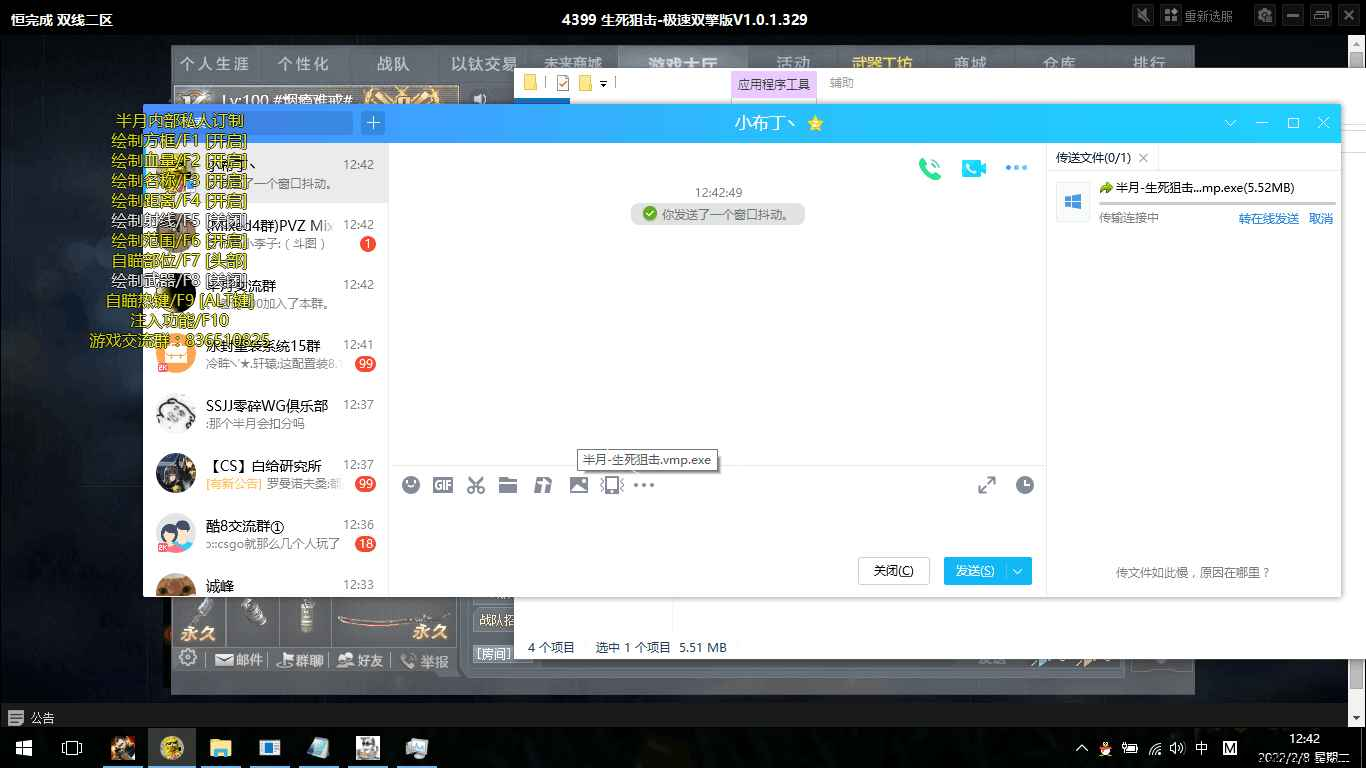The image size is (1366, 768).
Task: Select the screenshot scissors tool
Action: 476,485
